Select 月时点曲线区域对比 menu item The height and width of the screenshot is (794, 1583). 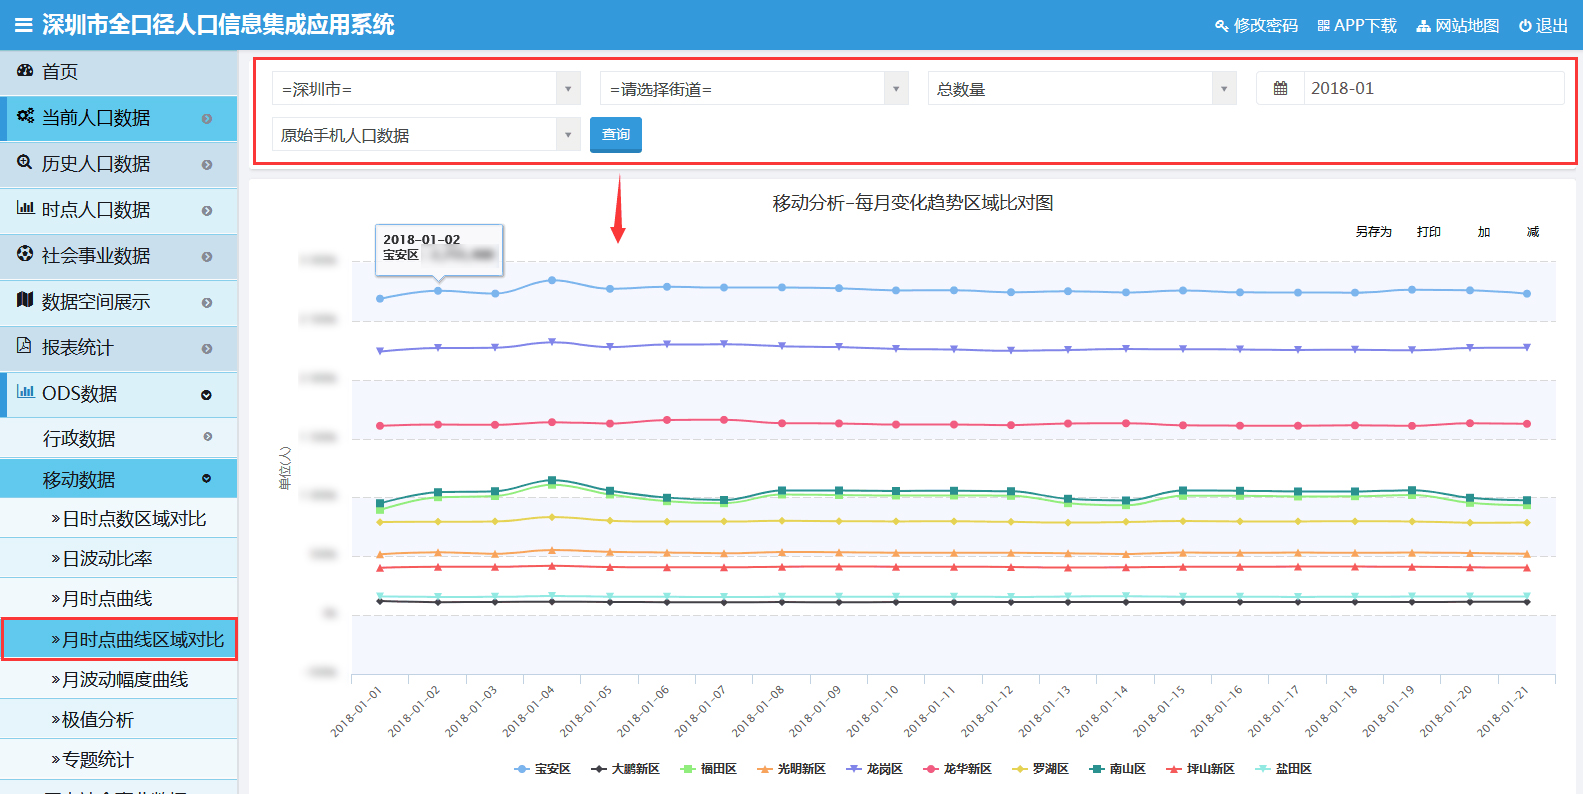pos(119,639)
